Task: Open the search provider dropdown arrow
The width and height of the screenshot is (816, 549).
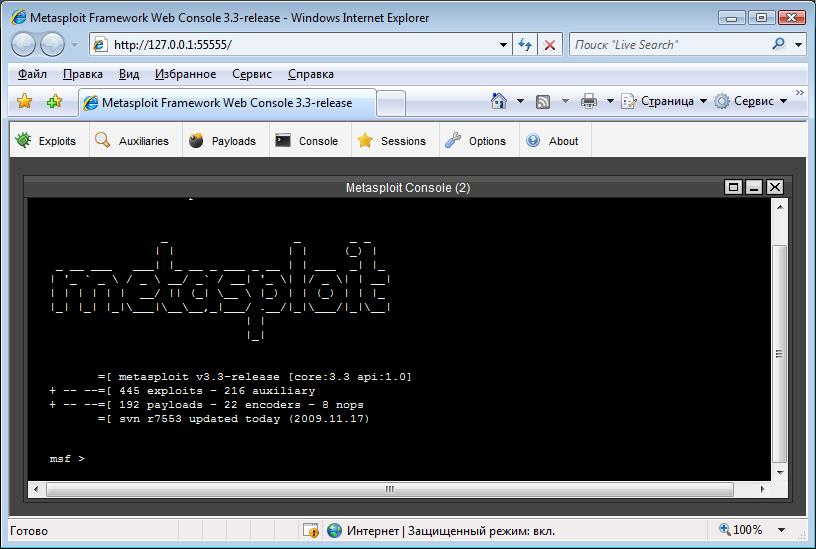Action: (x=799, y=45)
